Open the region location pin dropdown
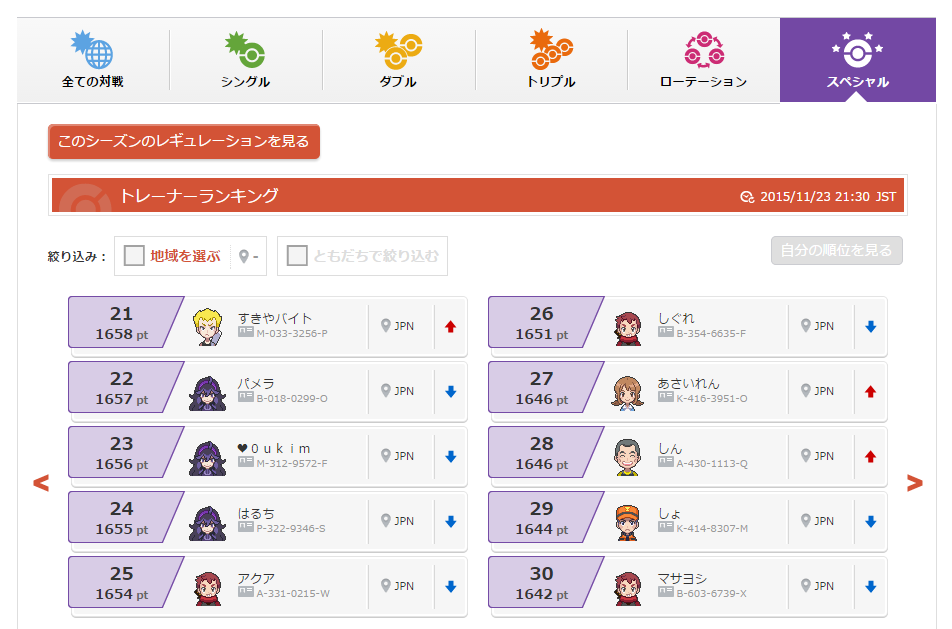This screenshot has width=952, height=629. [x=248, y=256]
